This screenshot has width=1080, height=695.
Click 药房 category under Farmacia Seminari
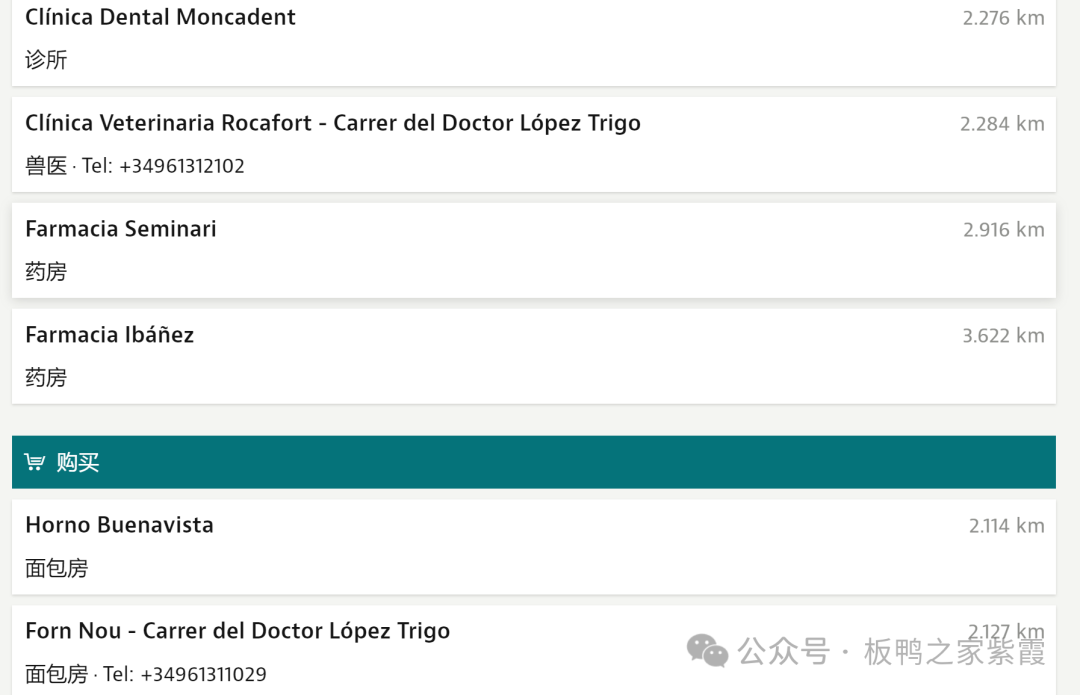pos(46,272)
